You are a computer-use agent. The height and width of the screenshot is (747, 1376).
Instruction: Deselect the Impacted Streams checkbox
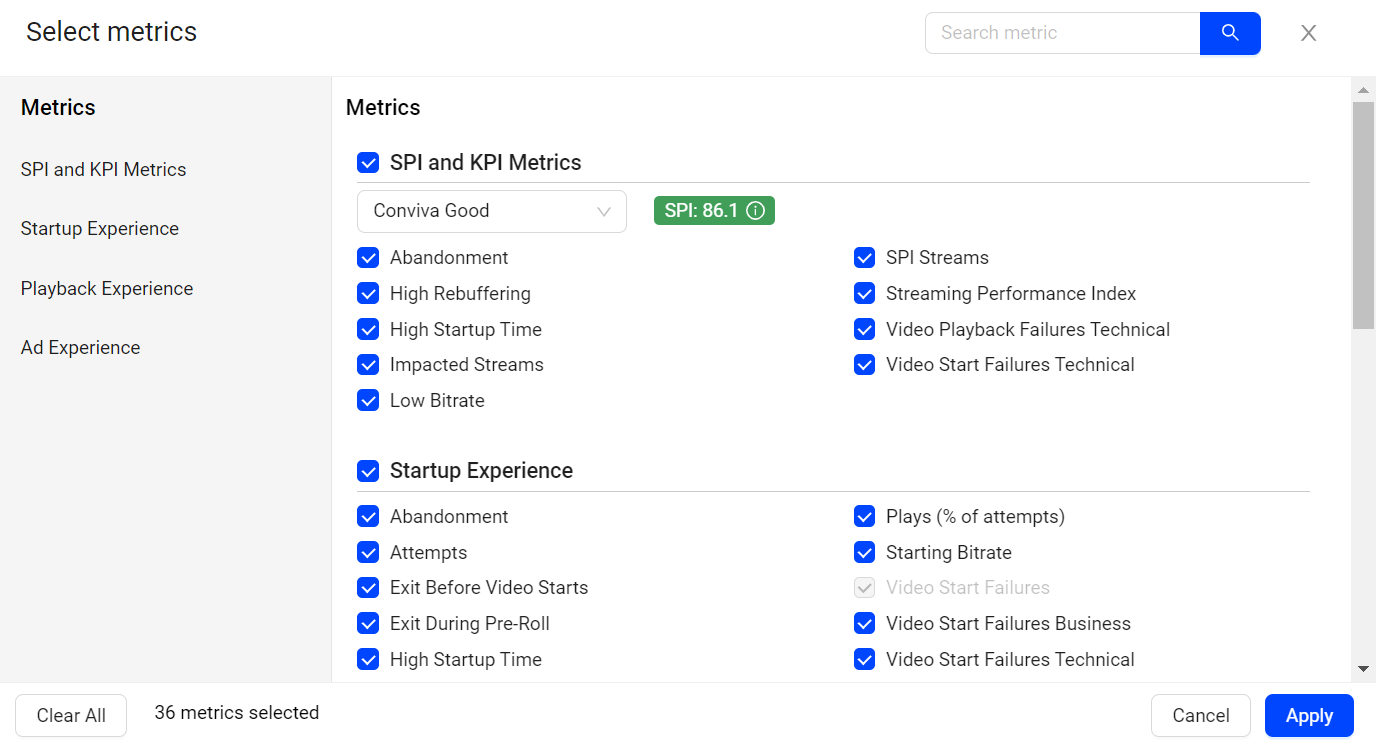(368, 365)
